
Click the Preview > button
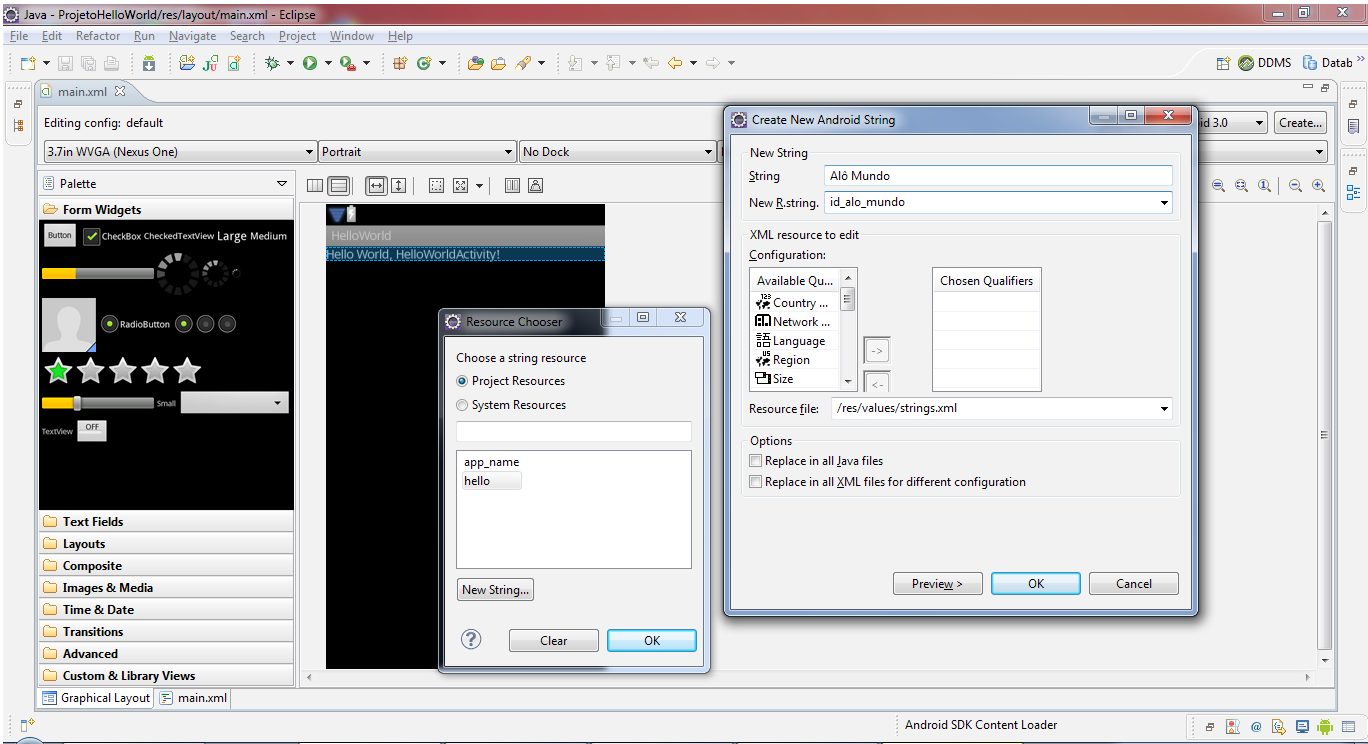click(x=937, y=584)
